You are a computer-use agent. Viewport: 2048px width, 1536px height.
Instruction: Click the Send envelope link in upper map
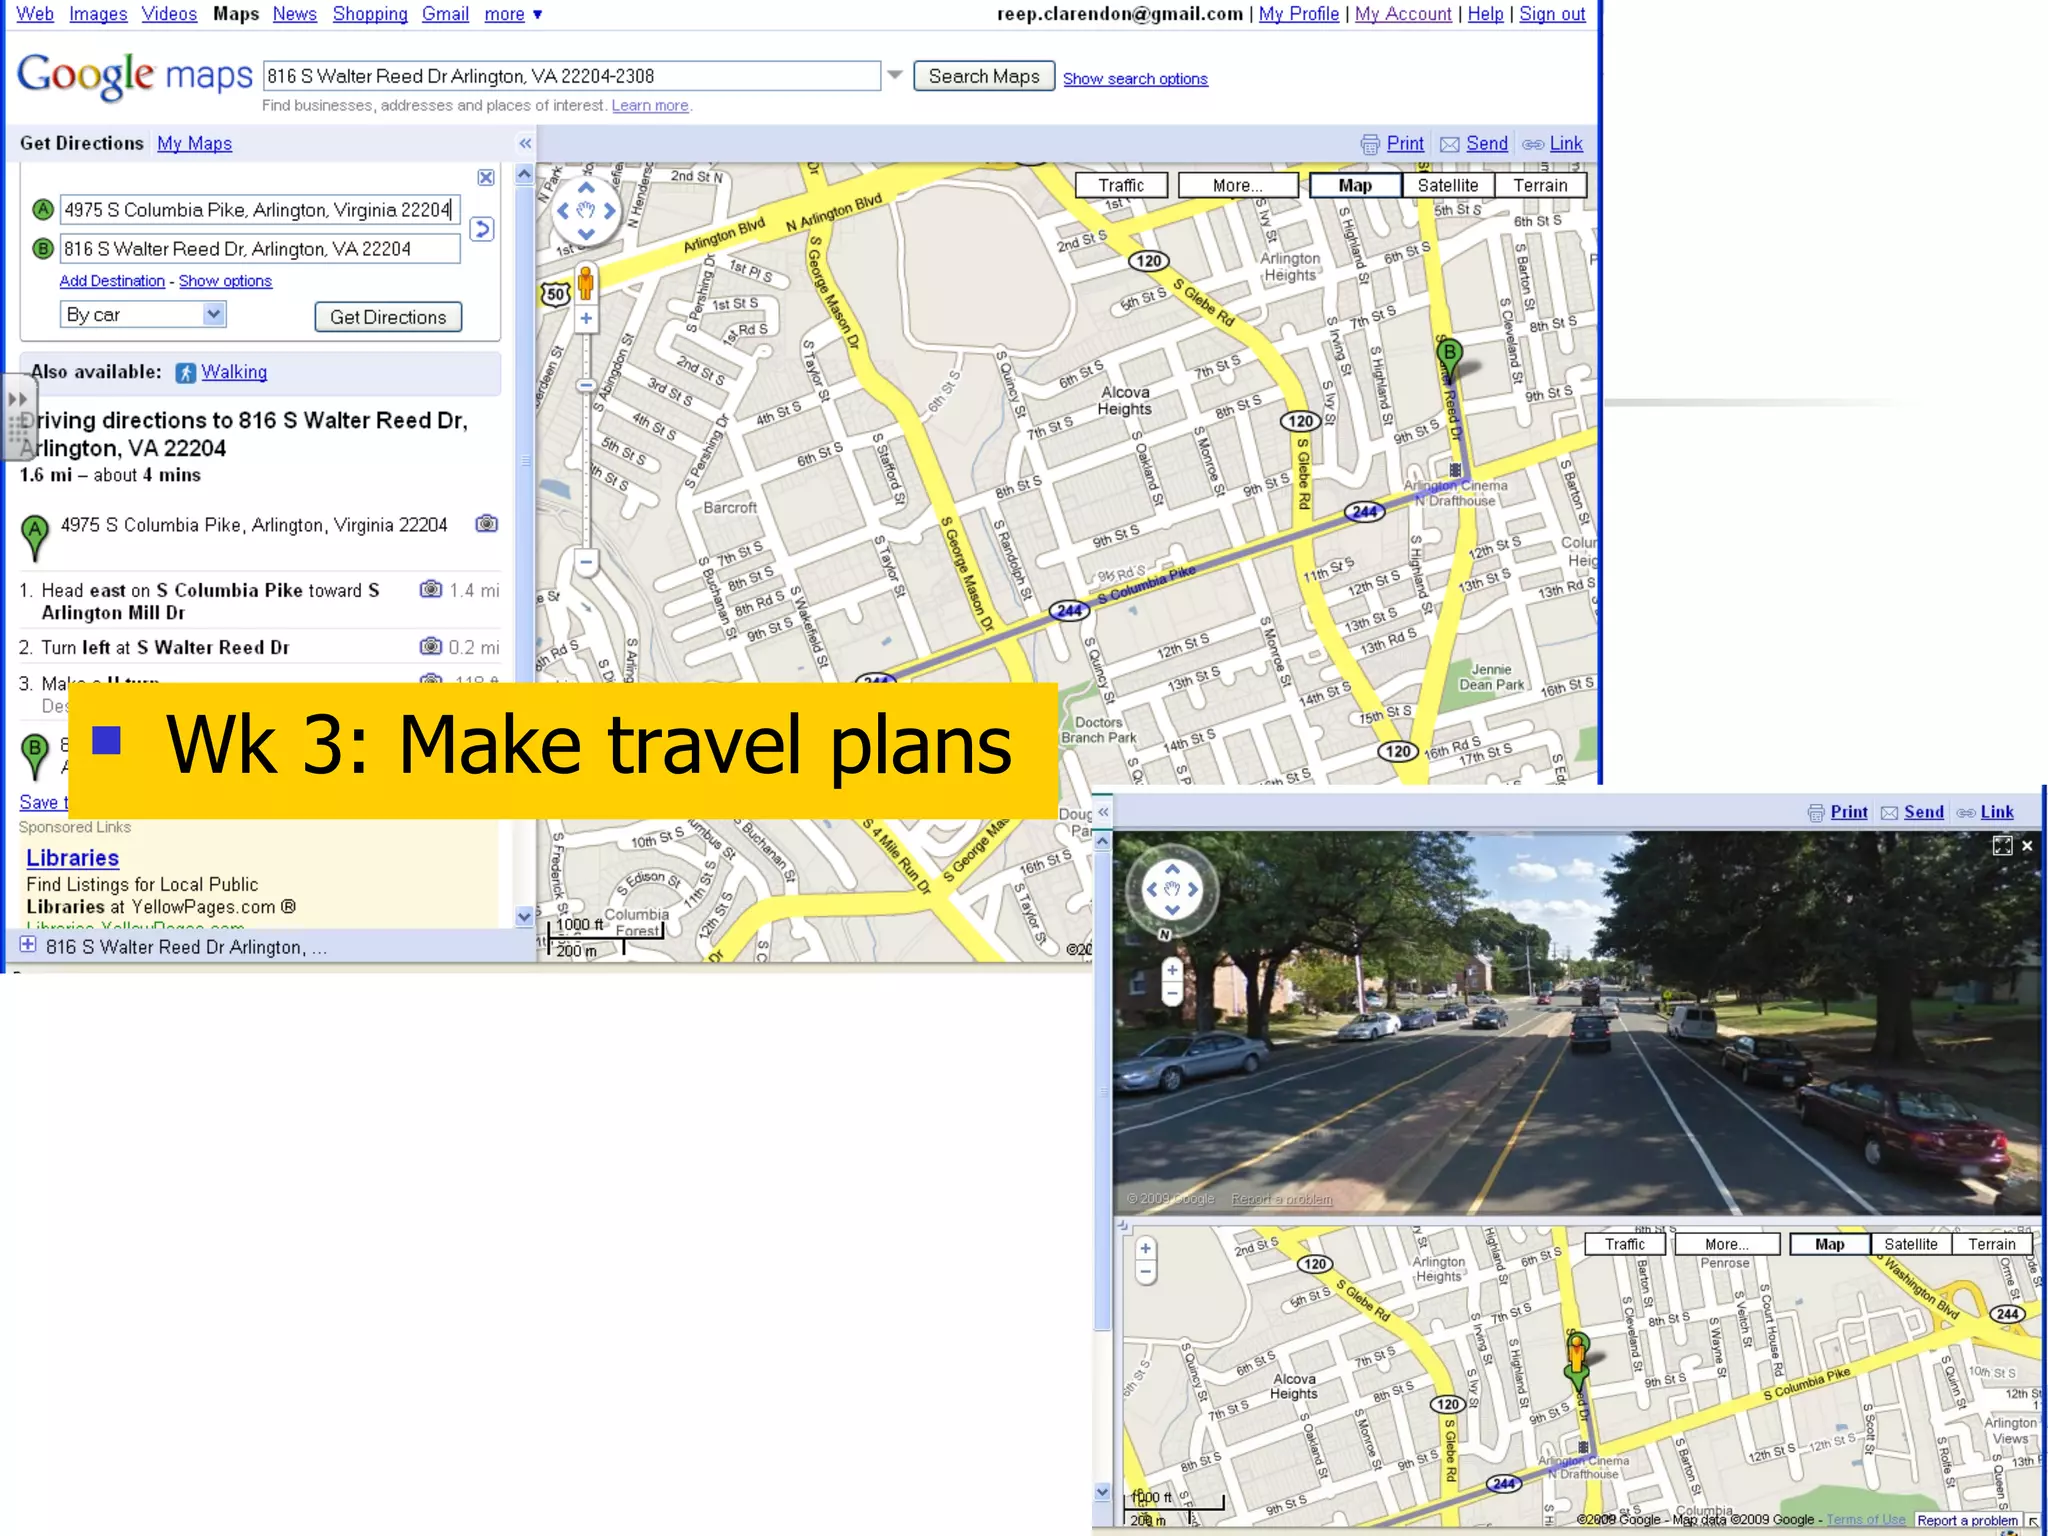point(1474,144)
